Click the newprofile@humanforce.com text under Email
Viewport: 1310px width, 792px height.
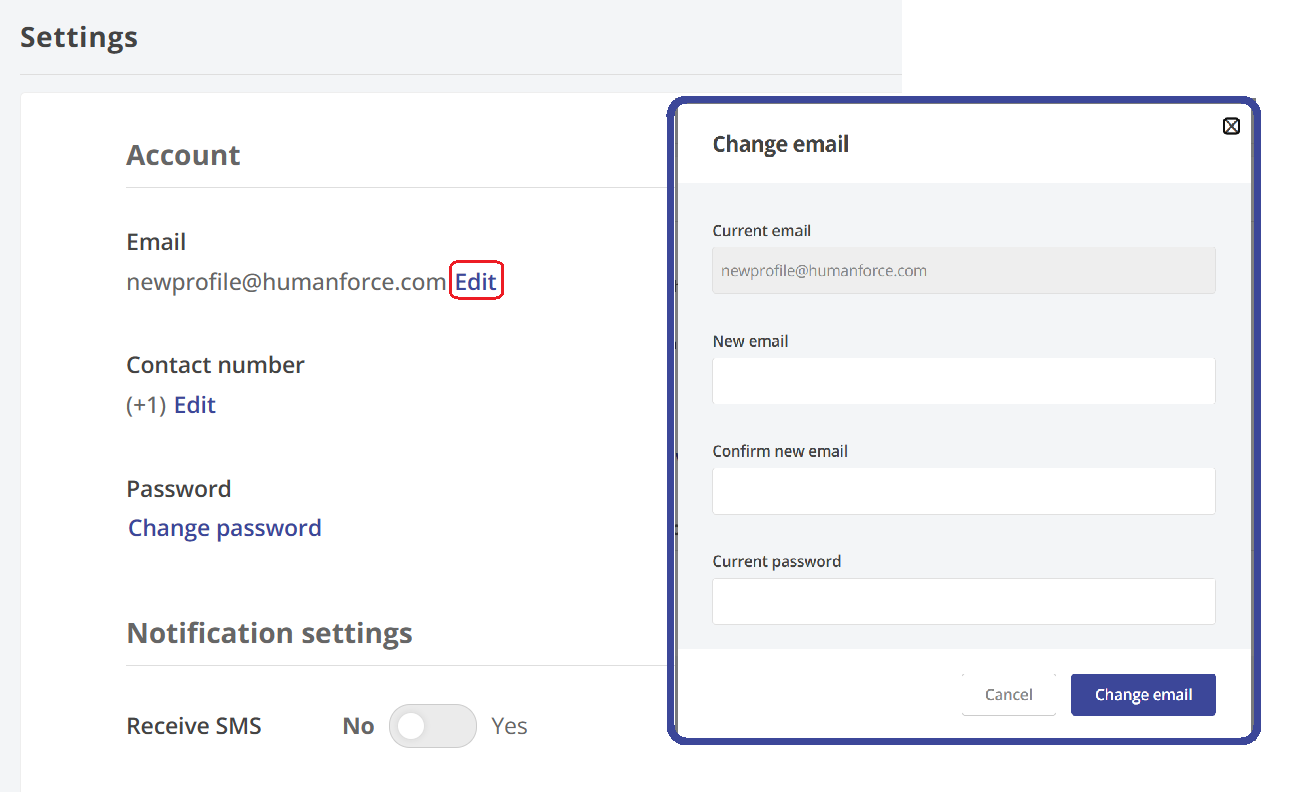pyautogui.click(x=286, y=282)
